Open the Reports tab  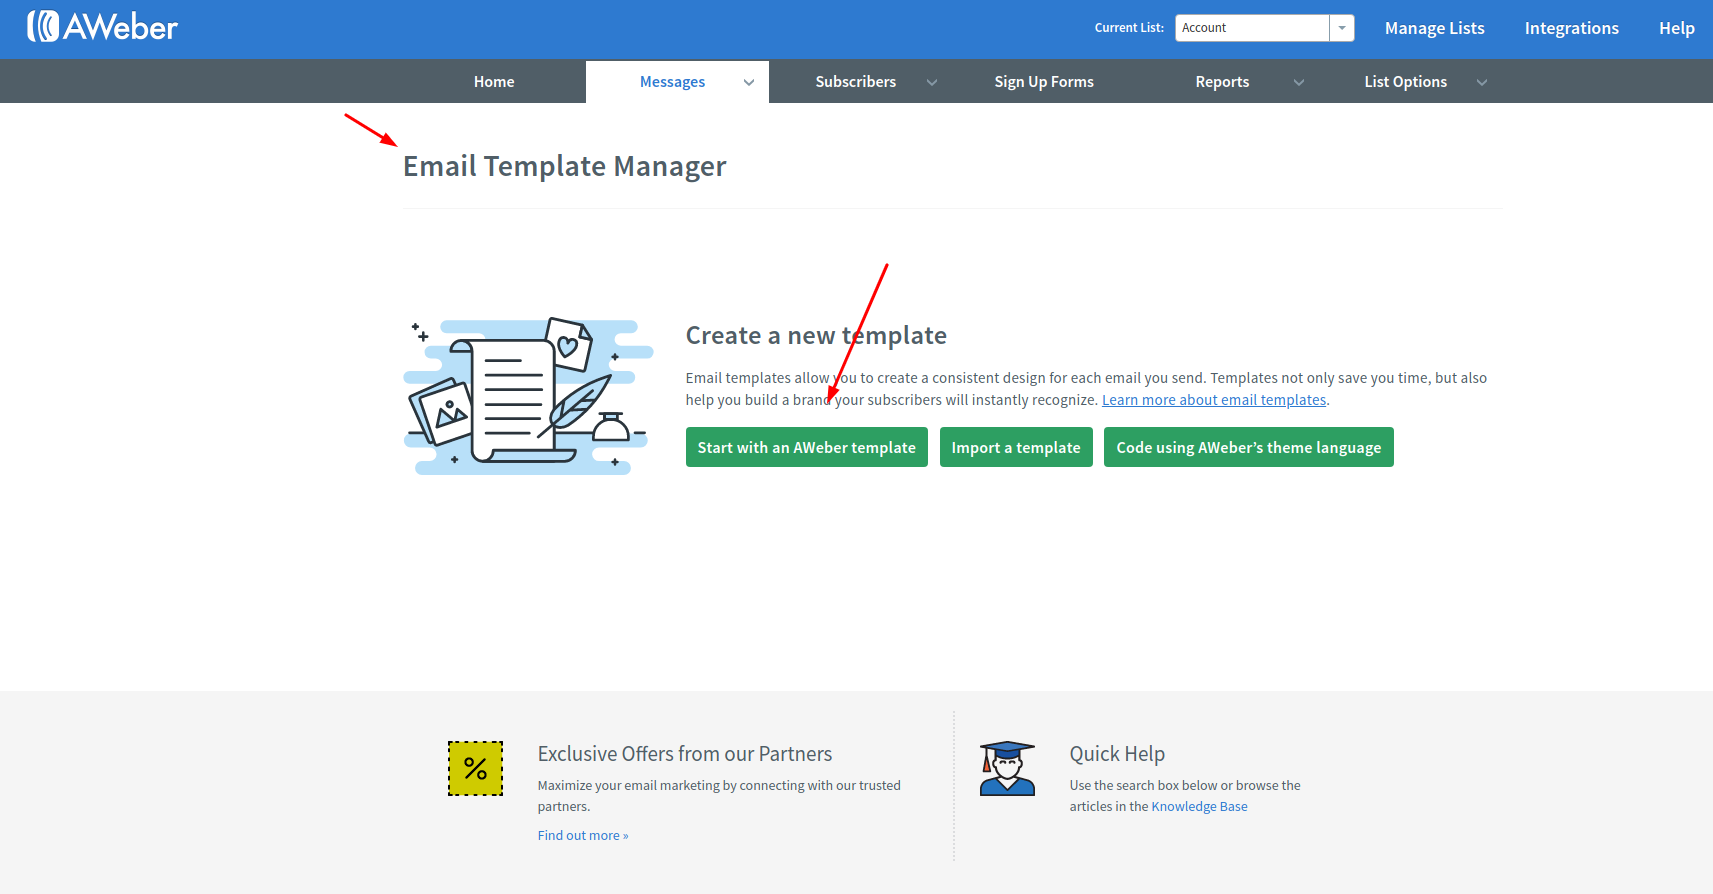[x=1222, y=82]
